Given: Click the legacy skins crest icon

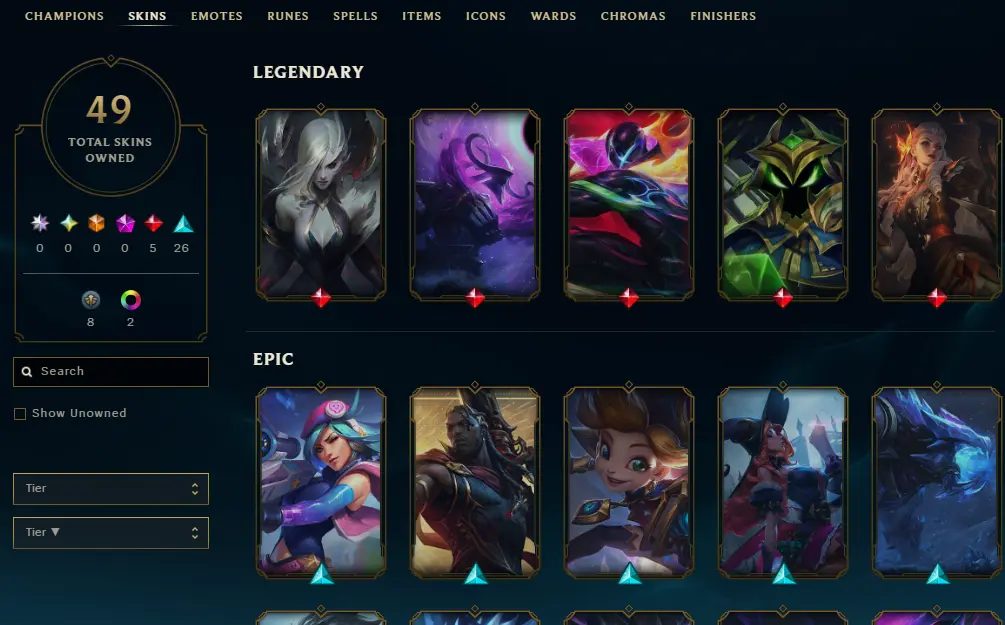Looking at the screenshot, I should tap(91, 300).
